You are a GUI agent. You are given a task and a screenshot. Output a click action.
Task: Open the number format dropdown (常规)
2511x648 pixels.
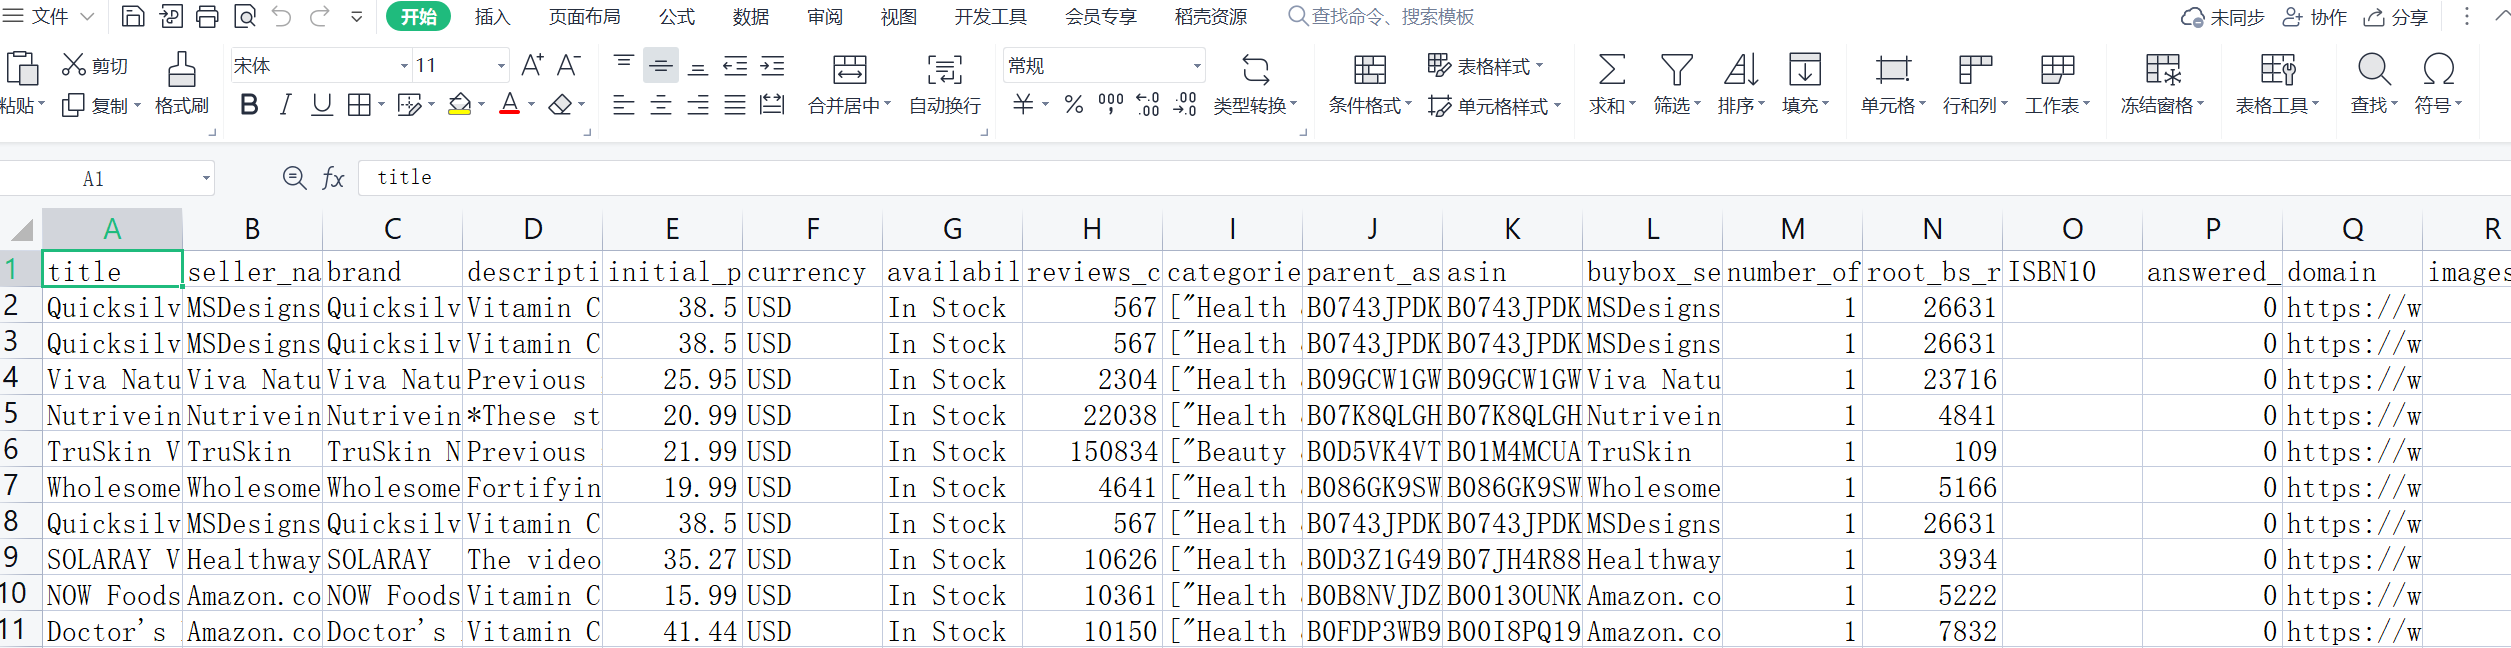1196,66
